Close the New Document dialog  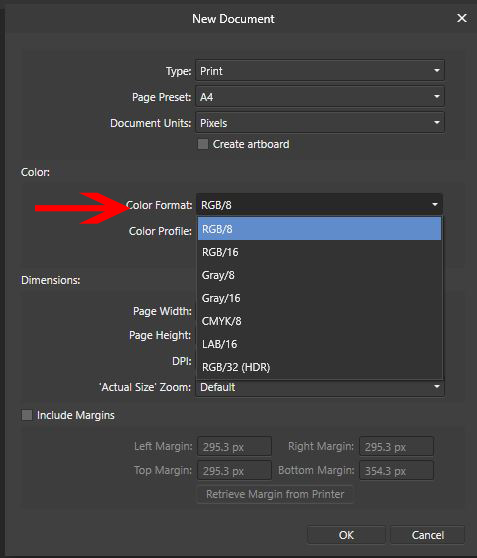tap(461, 18)
